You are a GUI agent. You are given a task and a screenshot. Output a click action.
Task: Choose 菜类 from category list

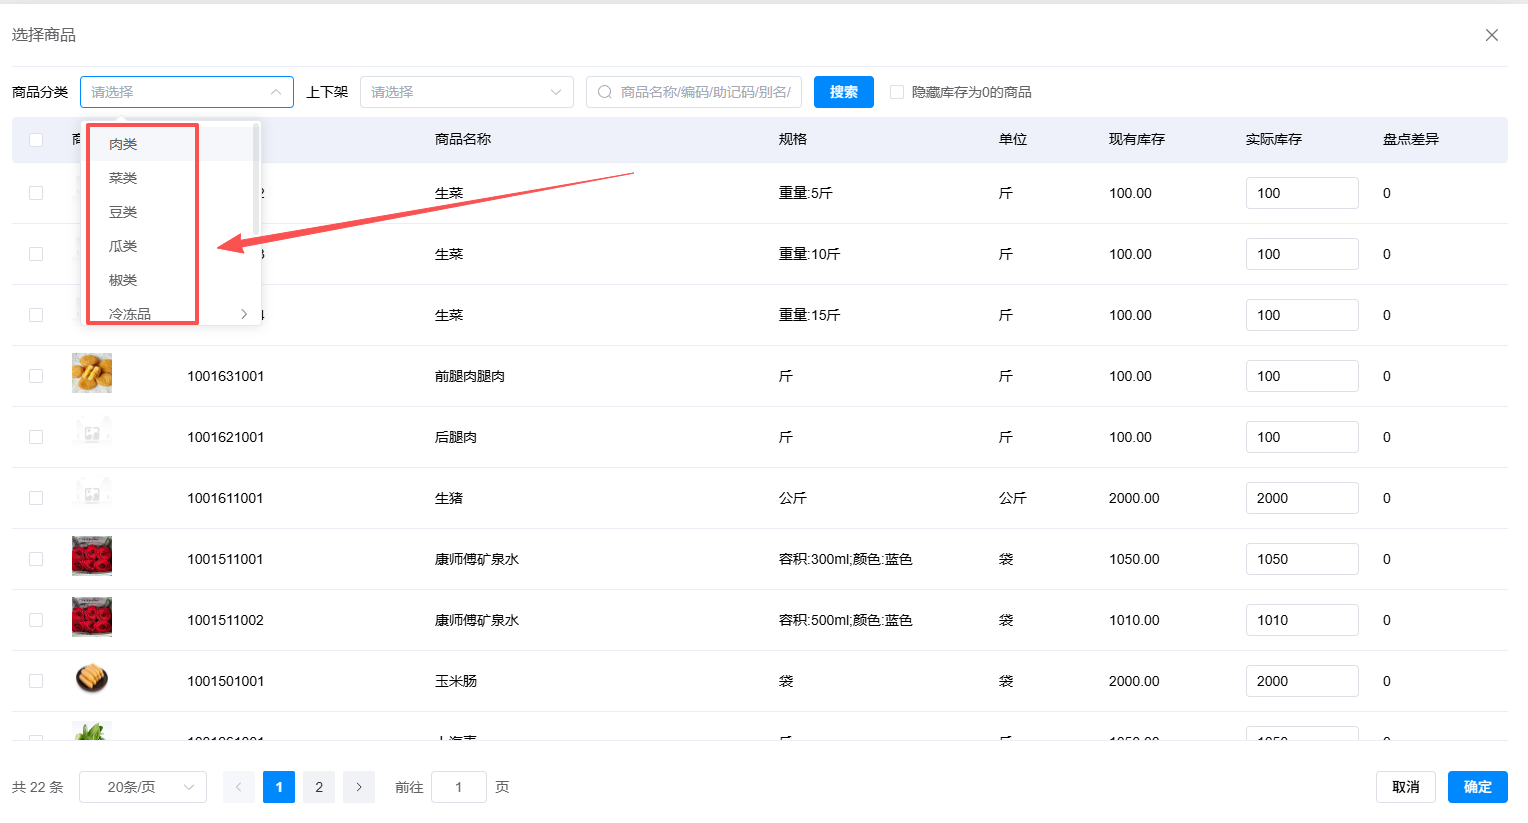(x=171, y=178)
